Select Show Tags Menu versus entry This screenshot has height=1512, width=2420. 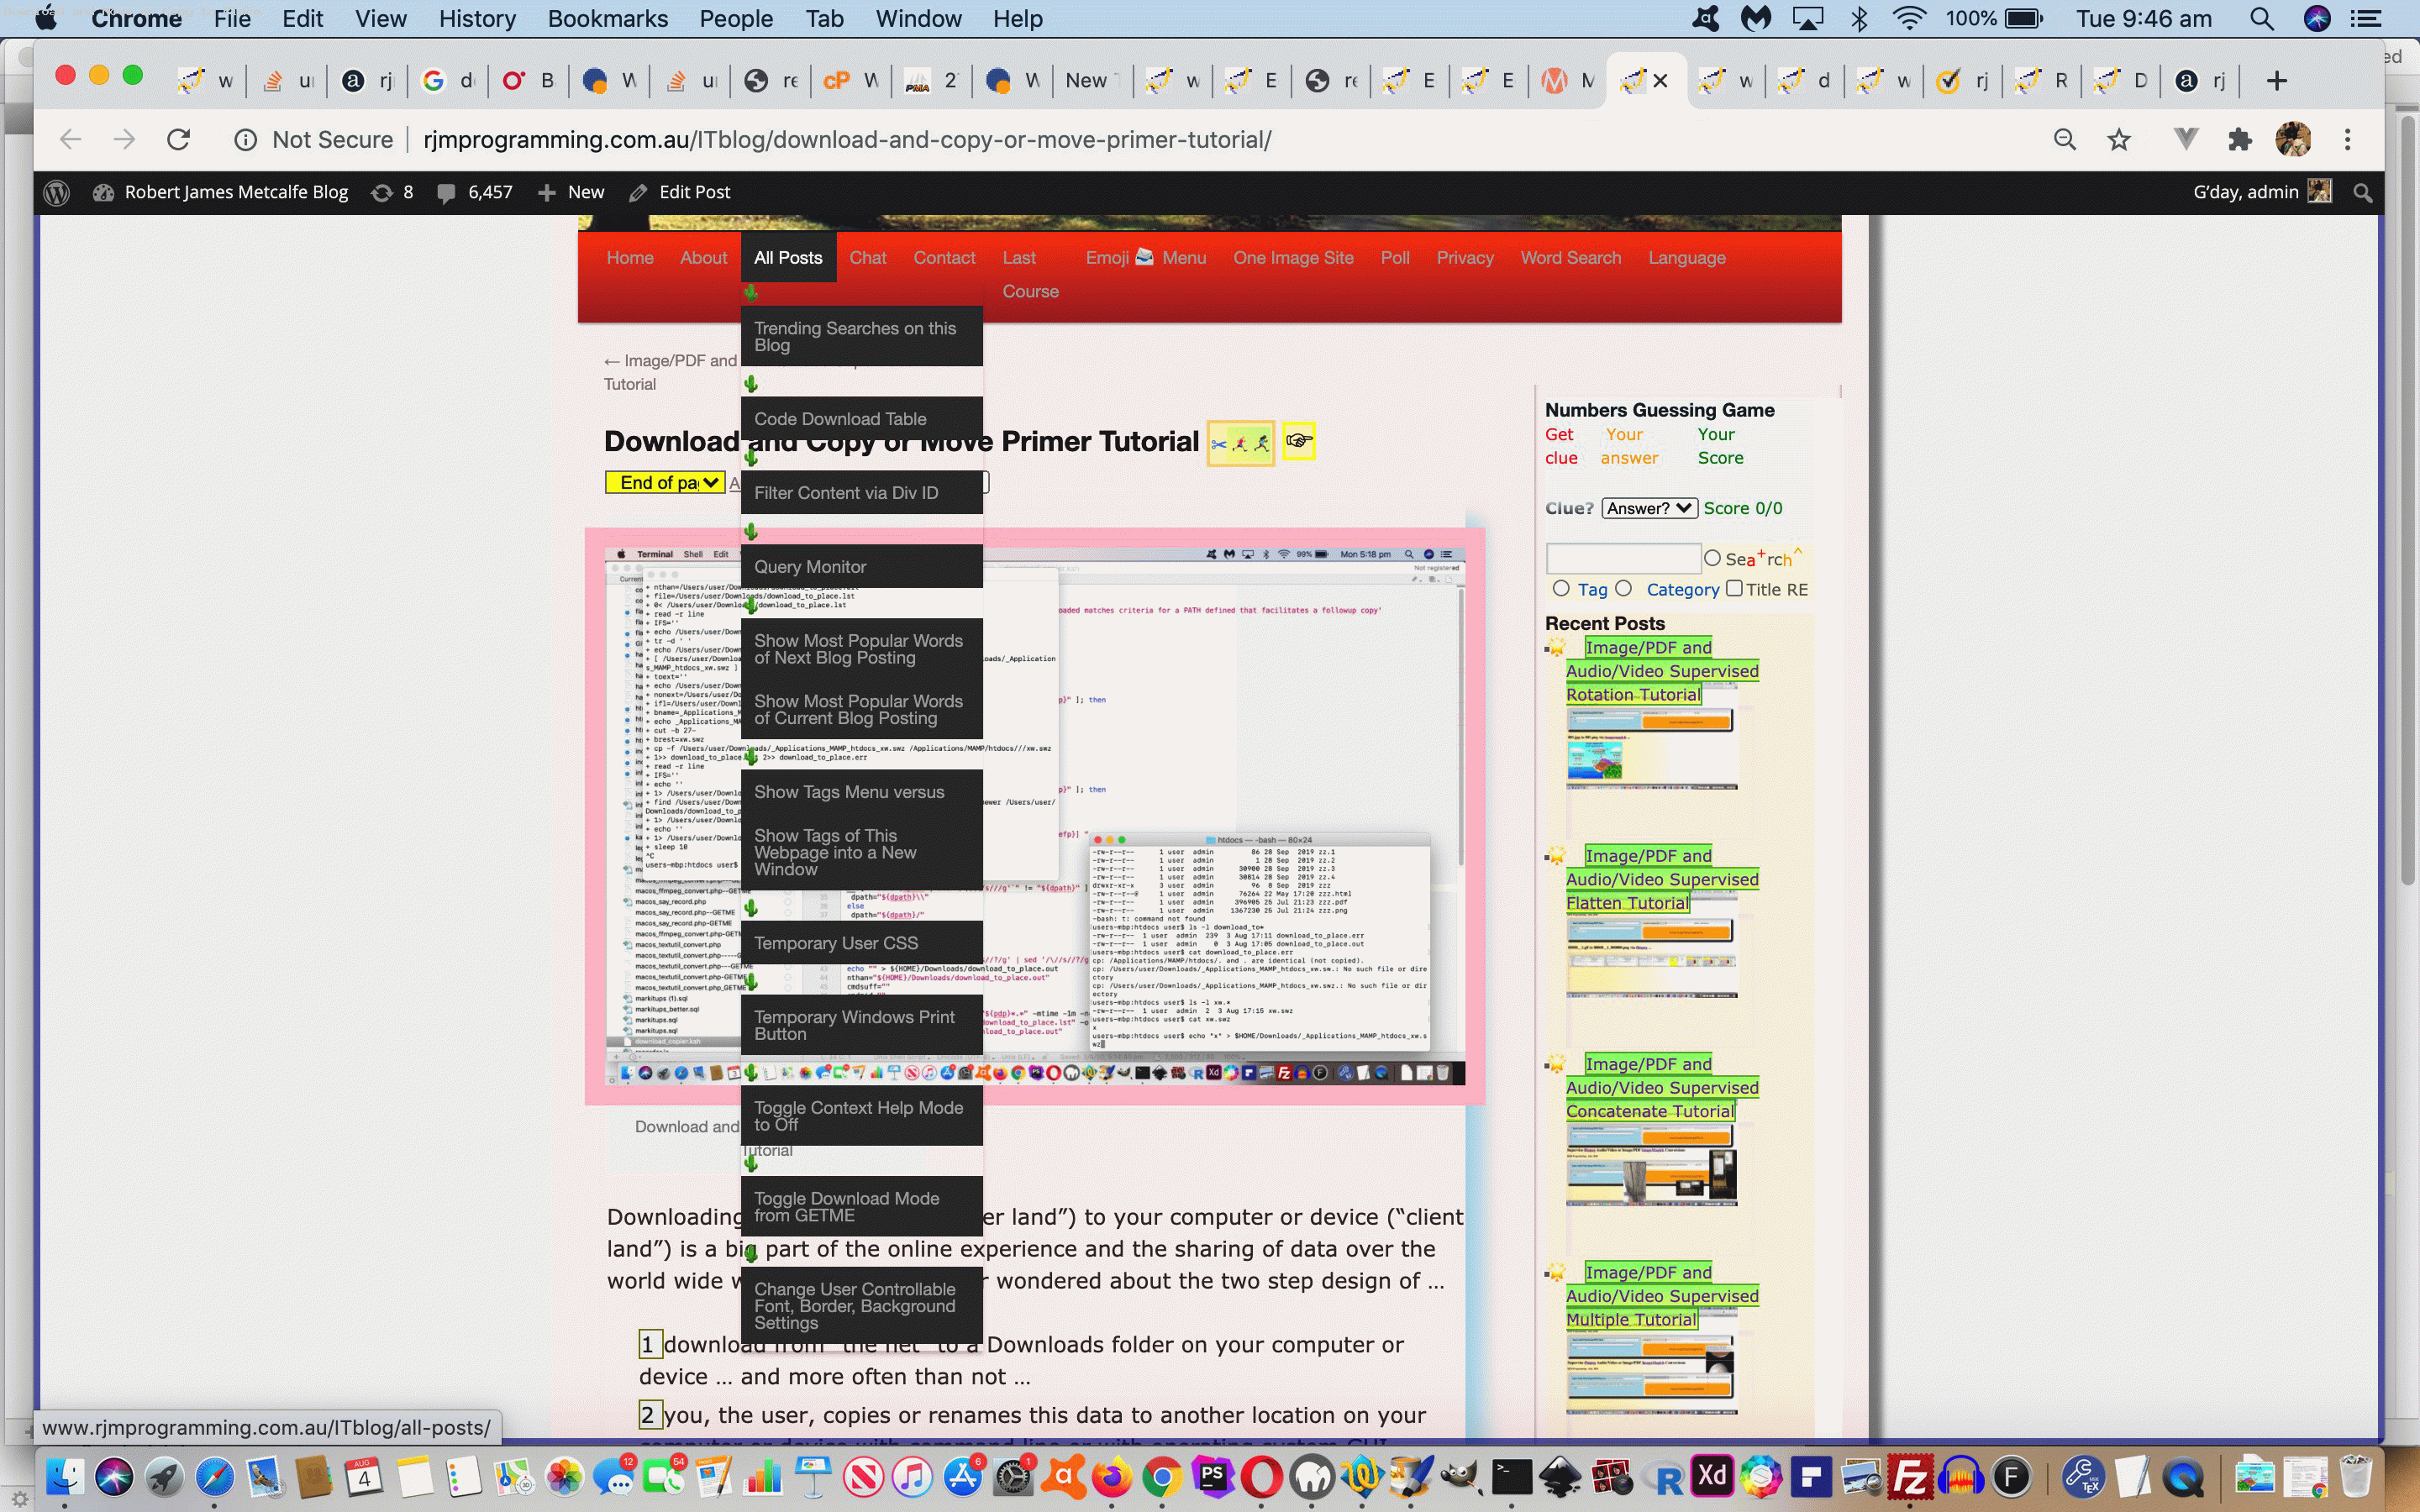point(861,792)
